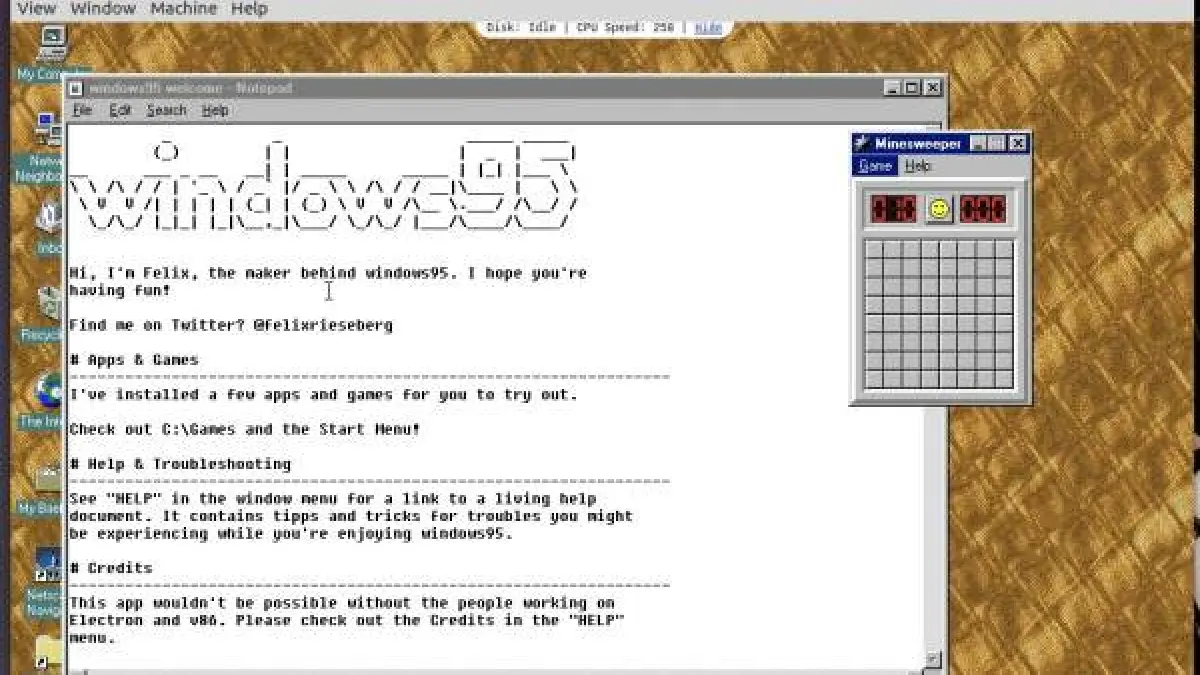Click The Internet desktop icon
This screenshot has height=675, width=1200.
tap(47, 392)
